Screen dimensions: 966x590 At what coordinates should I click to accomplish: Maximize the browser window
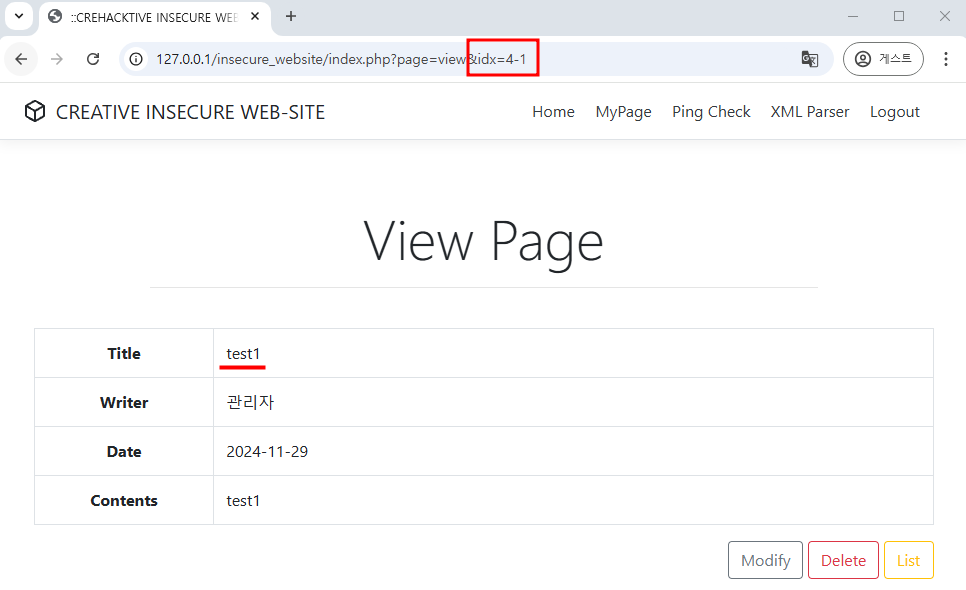coord(899,17)
